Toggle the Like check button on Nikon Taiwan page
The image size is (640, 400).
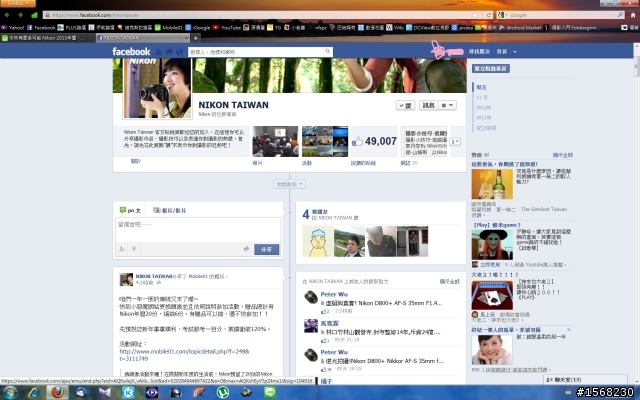pyautogui.click(x=405, y=105)
